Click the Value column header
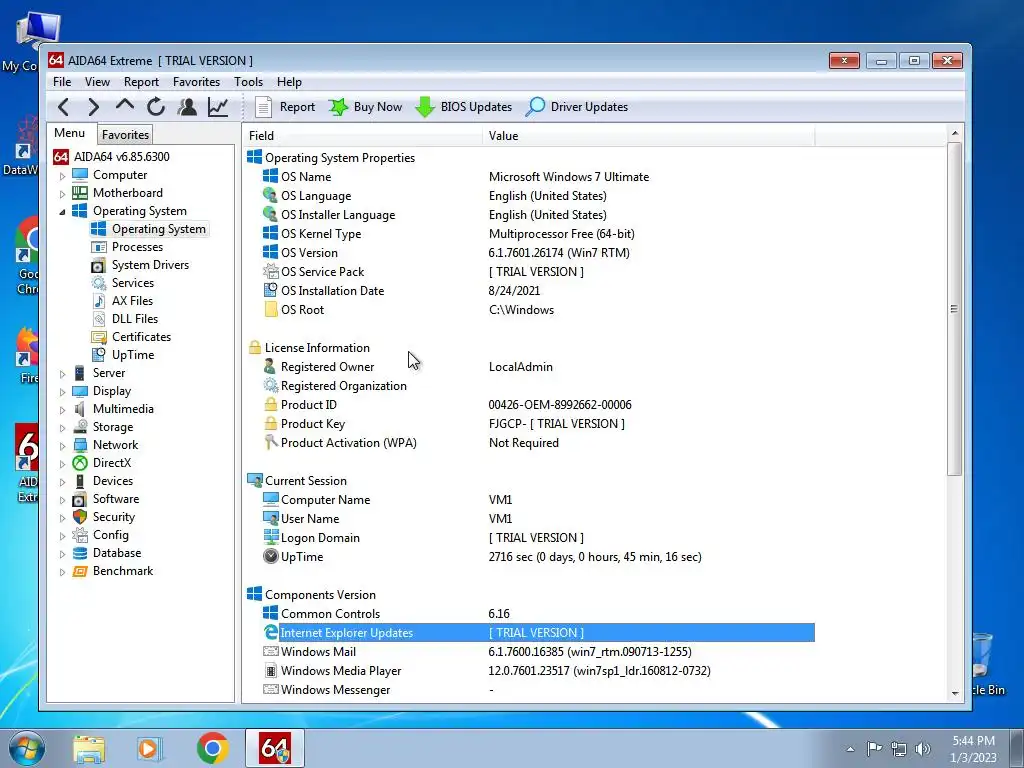 pyautogui.click(x=649, y=136)
